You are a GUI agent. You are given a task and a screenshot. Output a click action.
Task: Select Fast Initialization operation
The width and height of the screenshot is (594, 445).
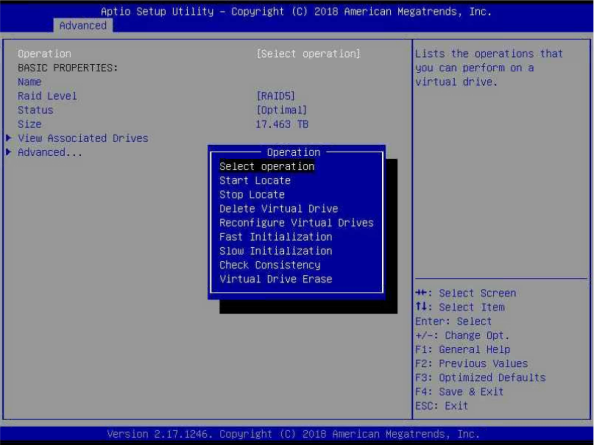coord(276,237)
